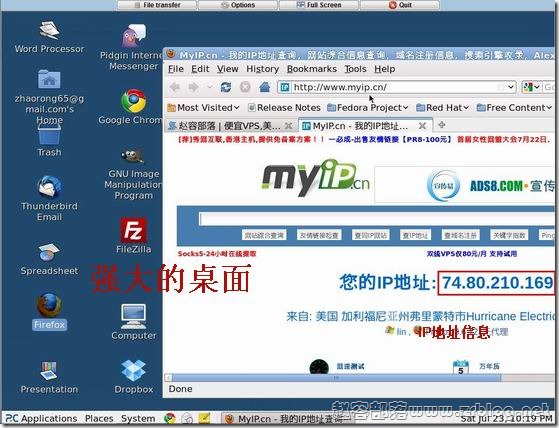559x428 pixels.
Task: Select the Thunderbird Email desktop icon
Action: pos(49,198)
